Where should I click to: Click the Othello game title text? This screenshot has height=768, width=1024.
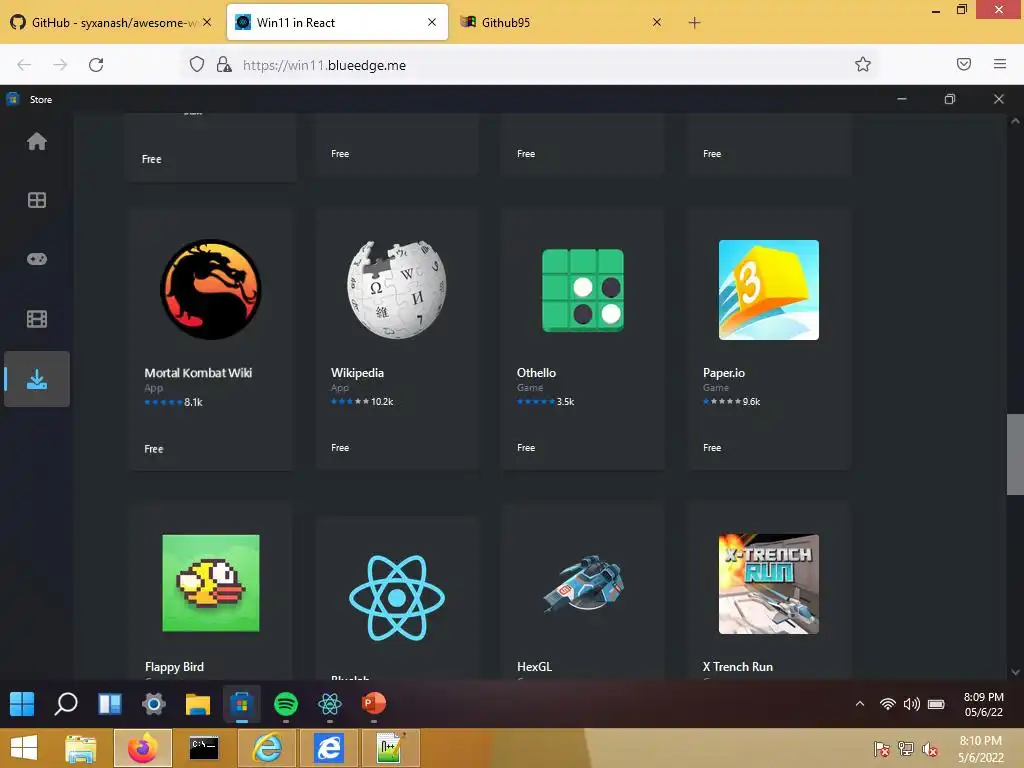(x=536, y=373)
